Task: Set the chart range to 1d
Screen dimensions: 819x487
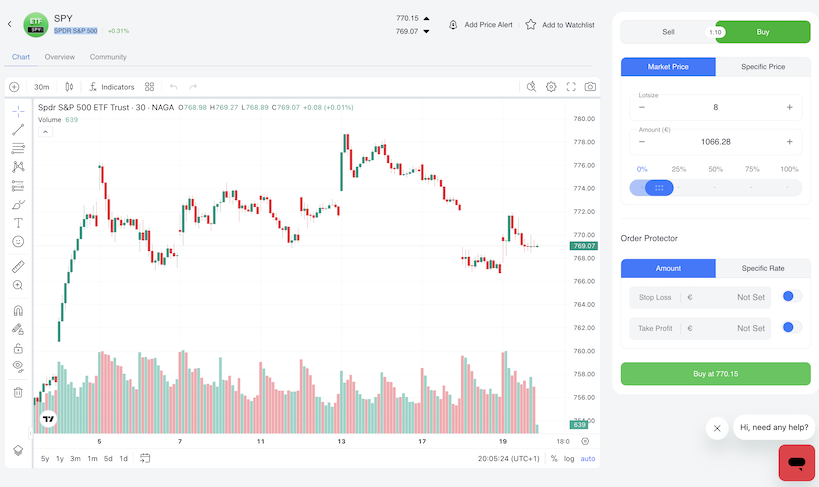Action: click(123, 459)
